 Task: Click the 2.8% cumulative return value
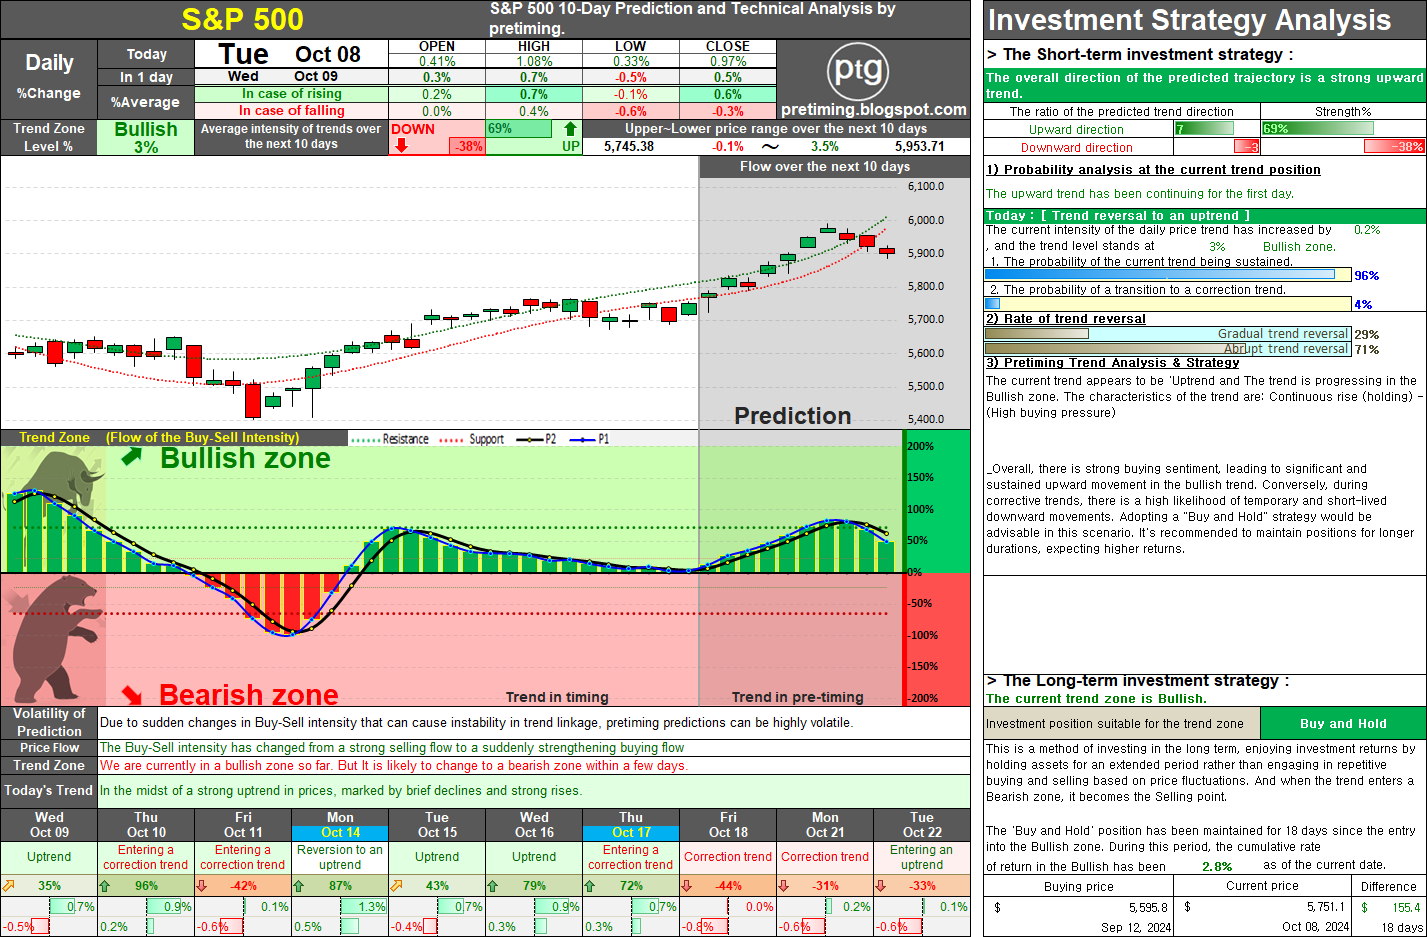click(x=1217, y=866)
